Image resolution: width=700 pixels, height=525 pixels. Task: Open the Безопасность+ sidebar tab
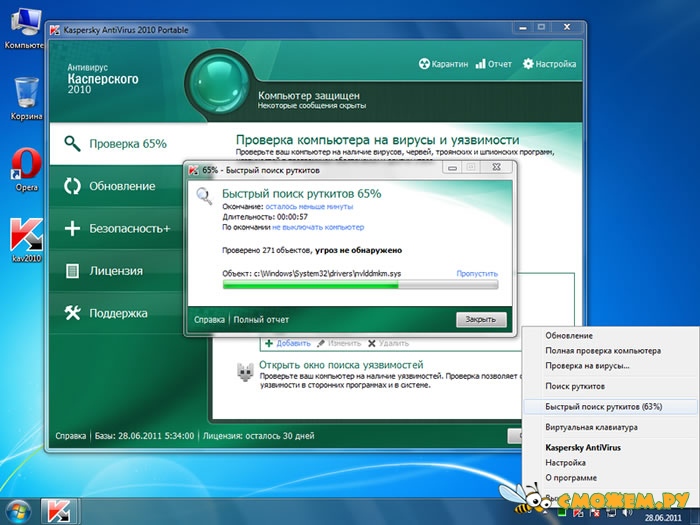tap(116, 229)
